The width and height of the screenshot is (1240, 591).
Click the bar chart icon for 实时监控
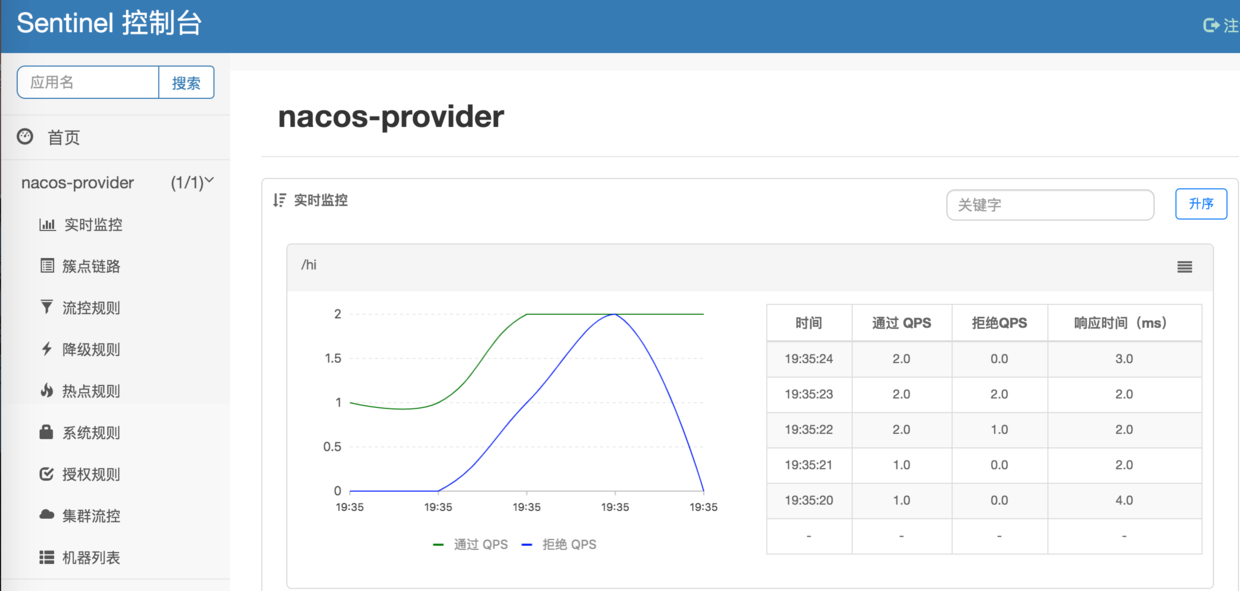pos(47,225)
